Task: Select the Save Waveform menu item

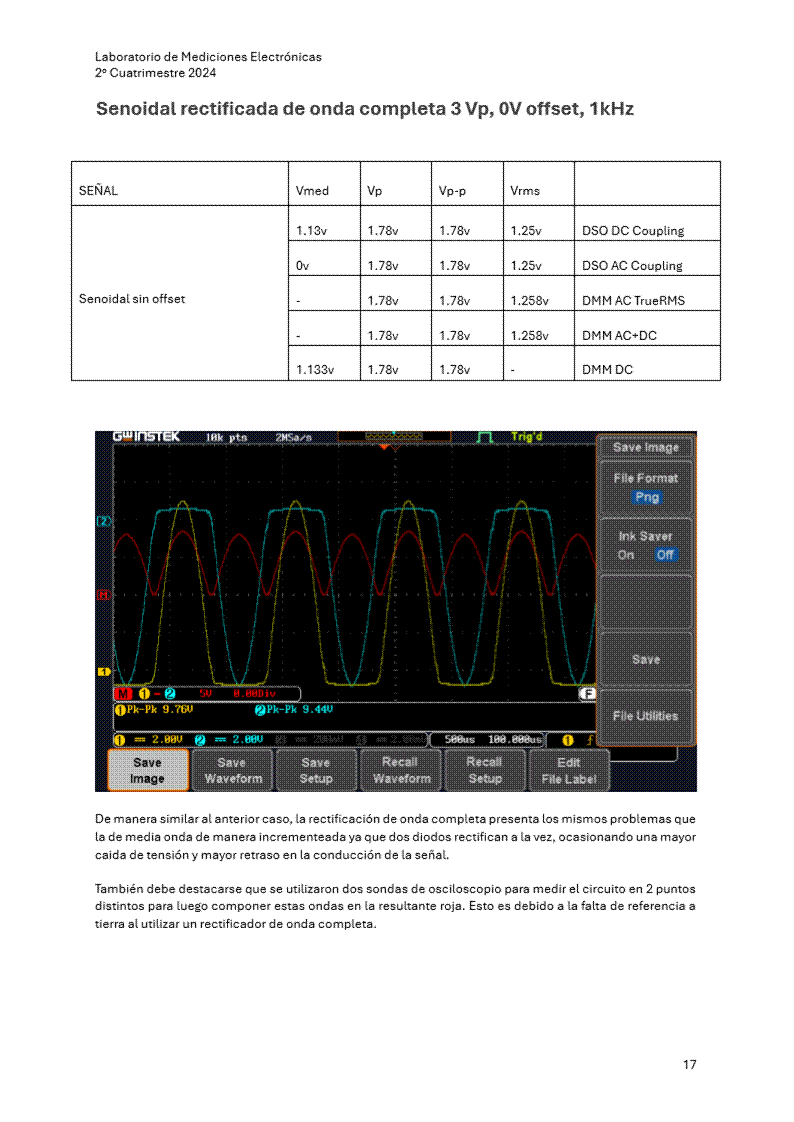Action: coord(233,770)
